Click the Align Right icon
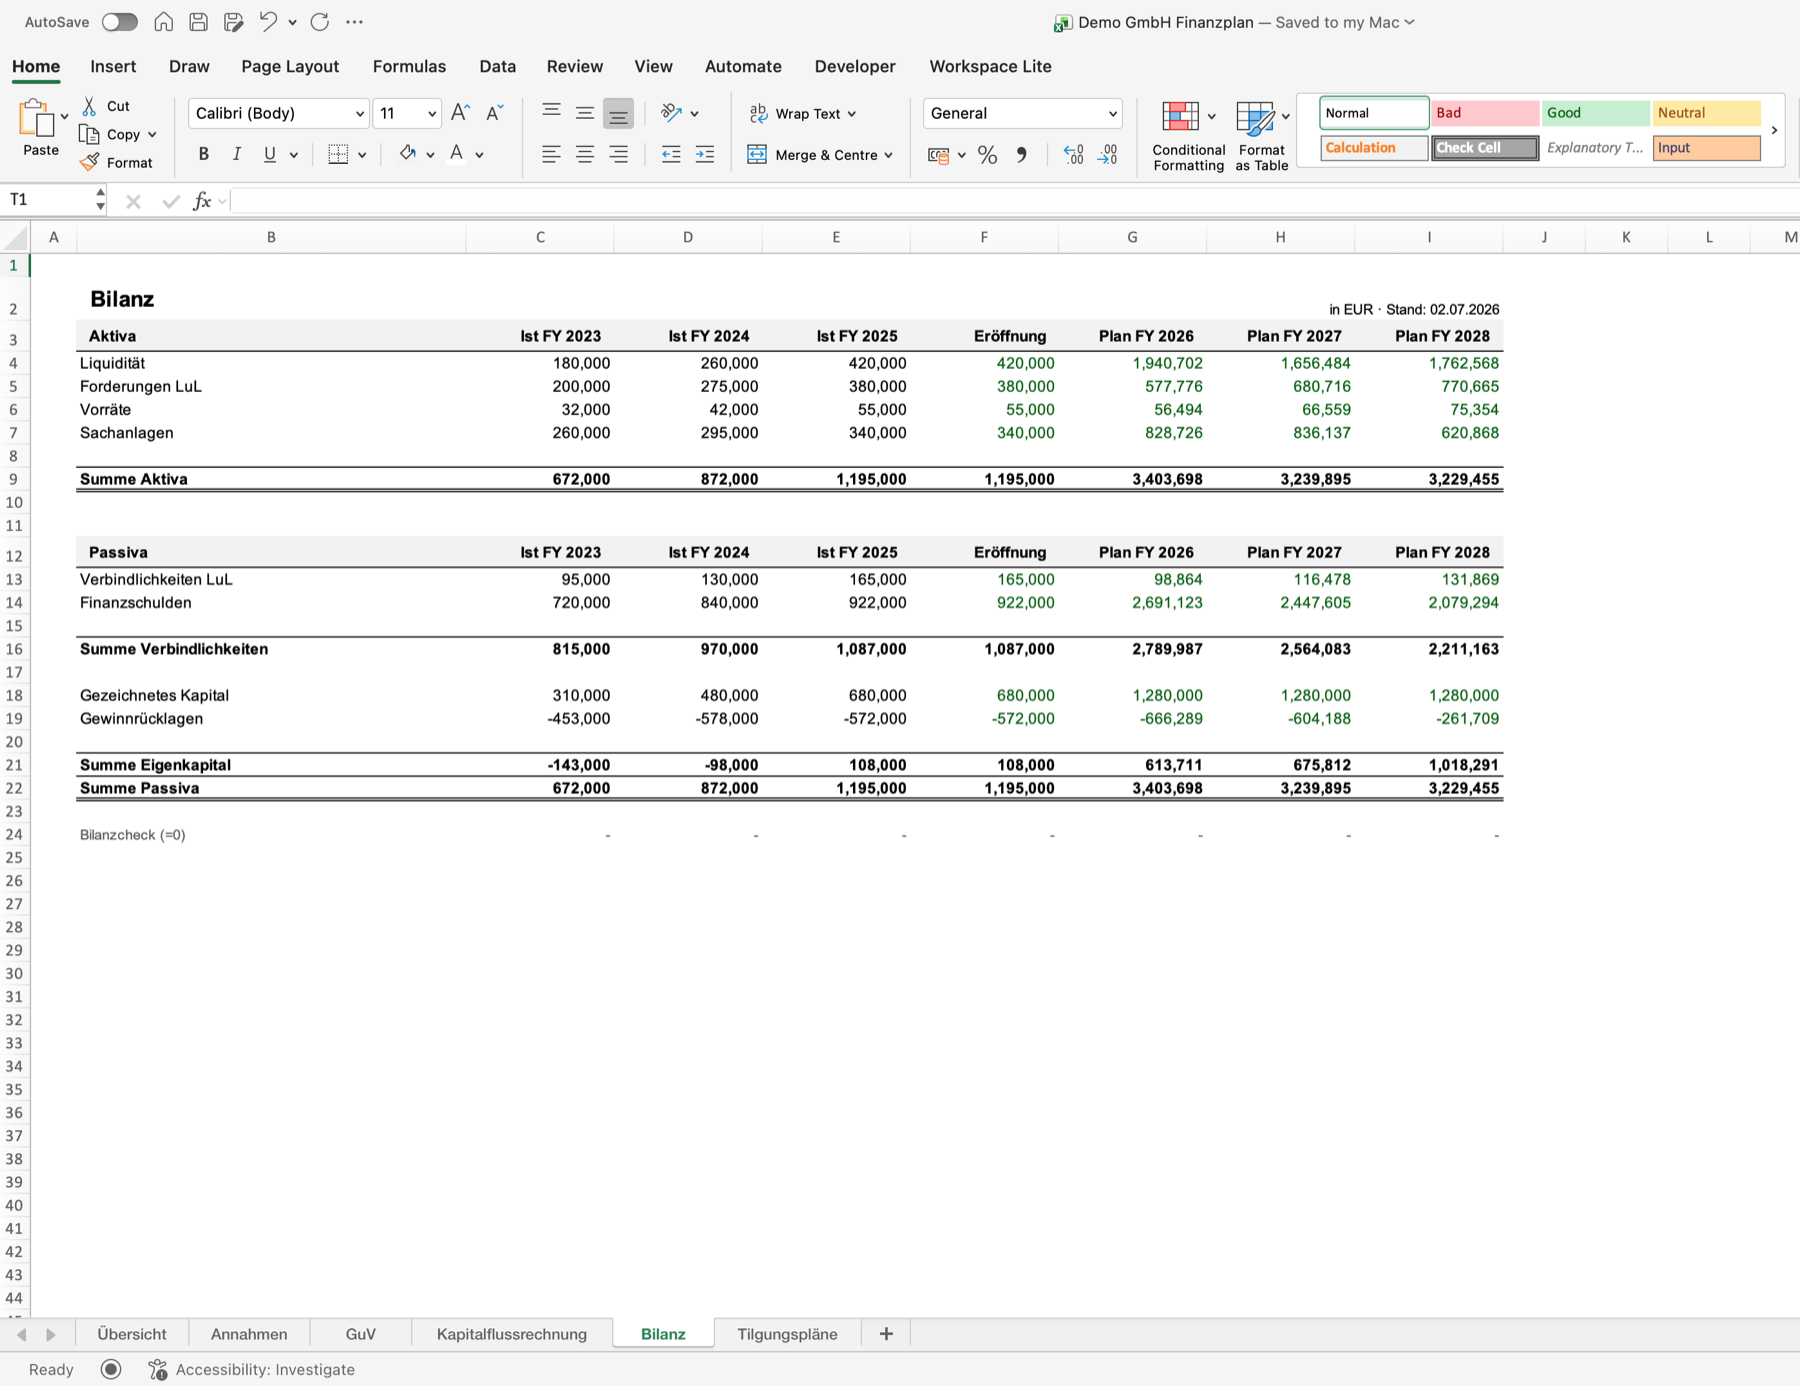 (619, 154)
